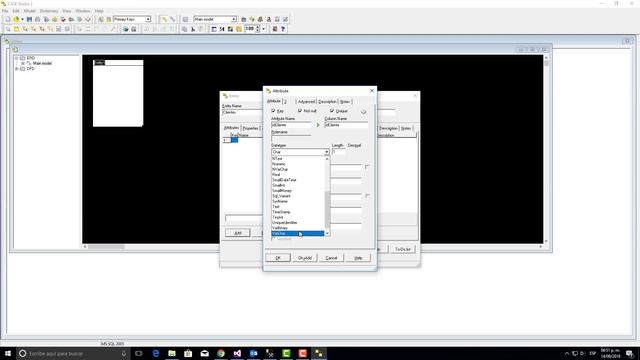The image size is (640, 360).
Task: Click the New file toolbar icon
Action: 8,19
